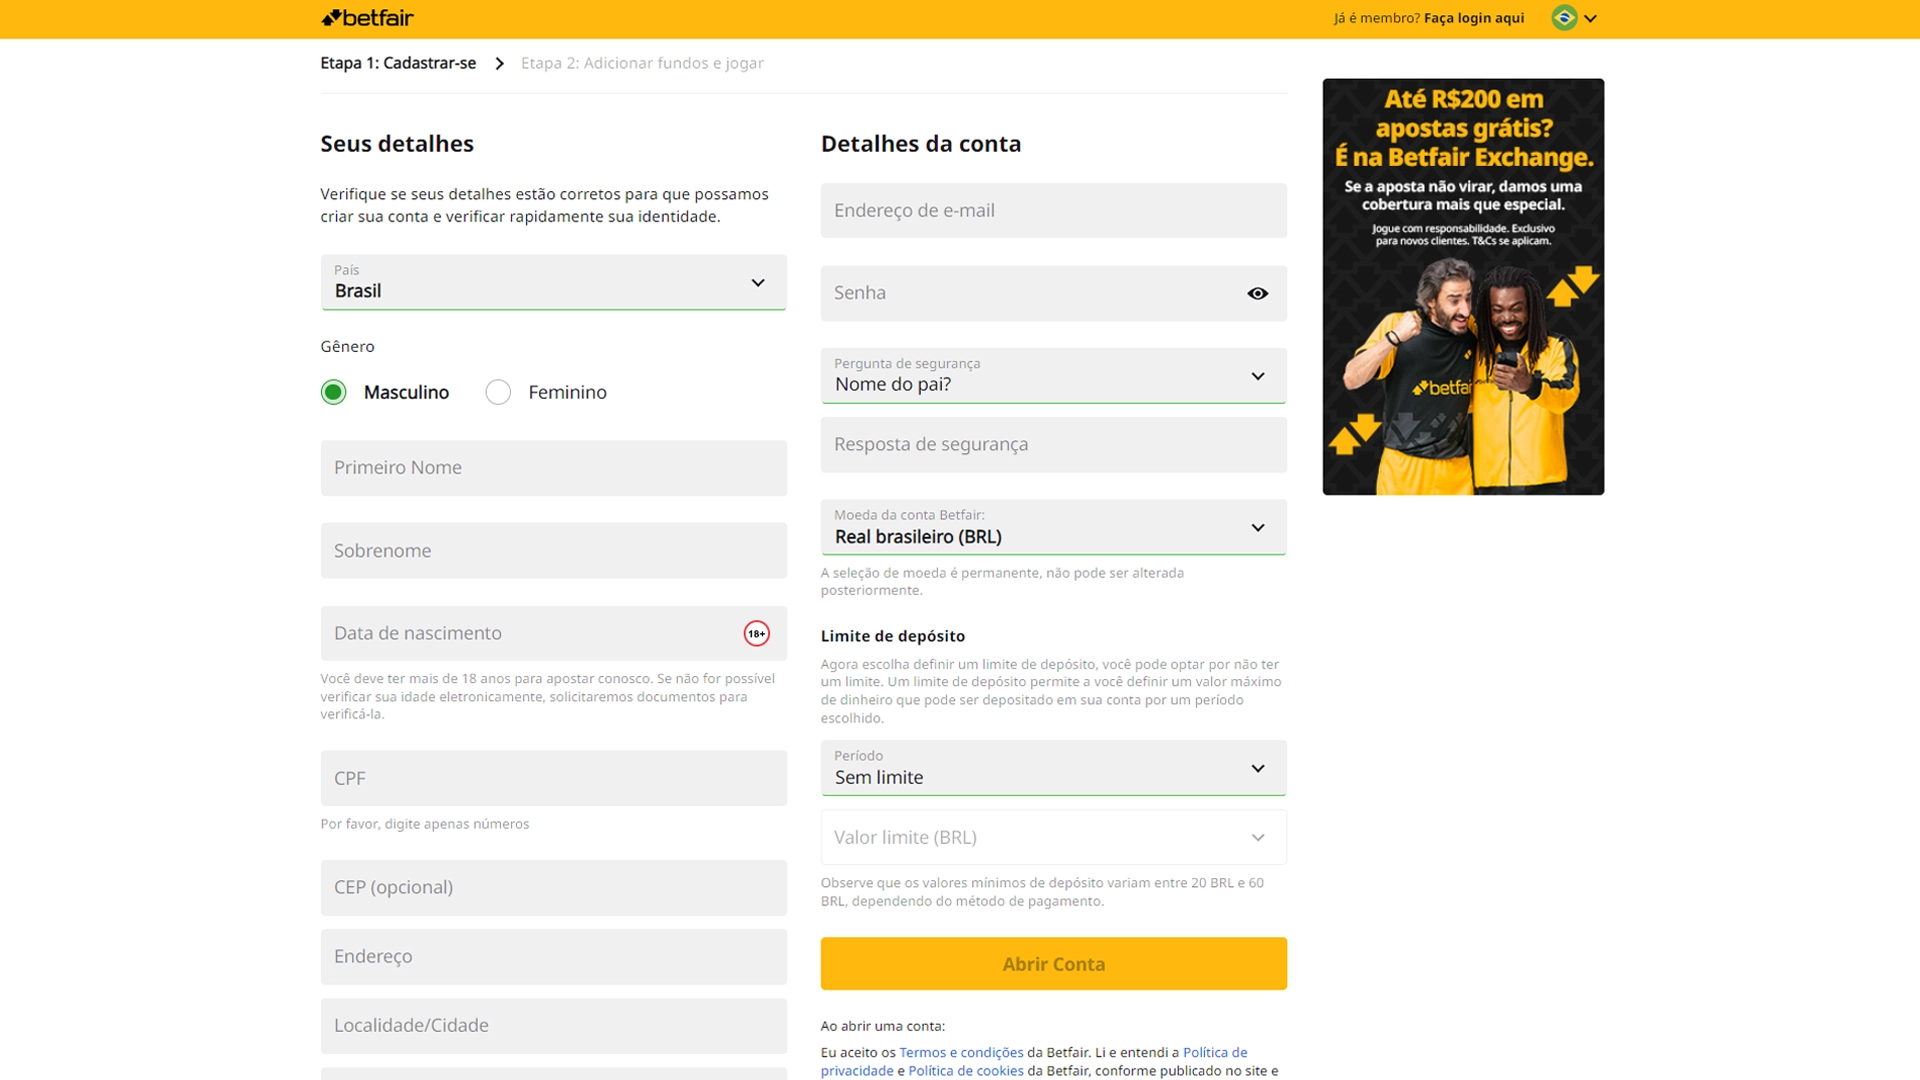Click the Localidade/Cidade field
This screenshot has height=1080, width=1920.
[553, 1026]
